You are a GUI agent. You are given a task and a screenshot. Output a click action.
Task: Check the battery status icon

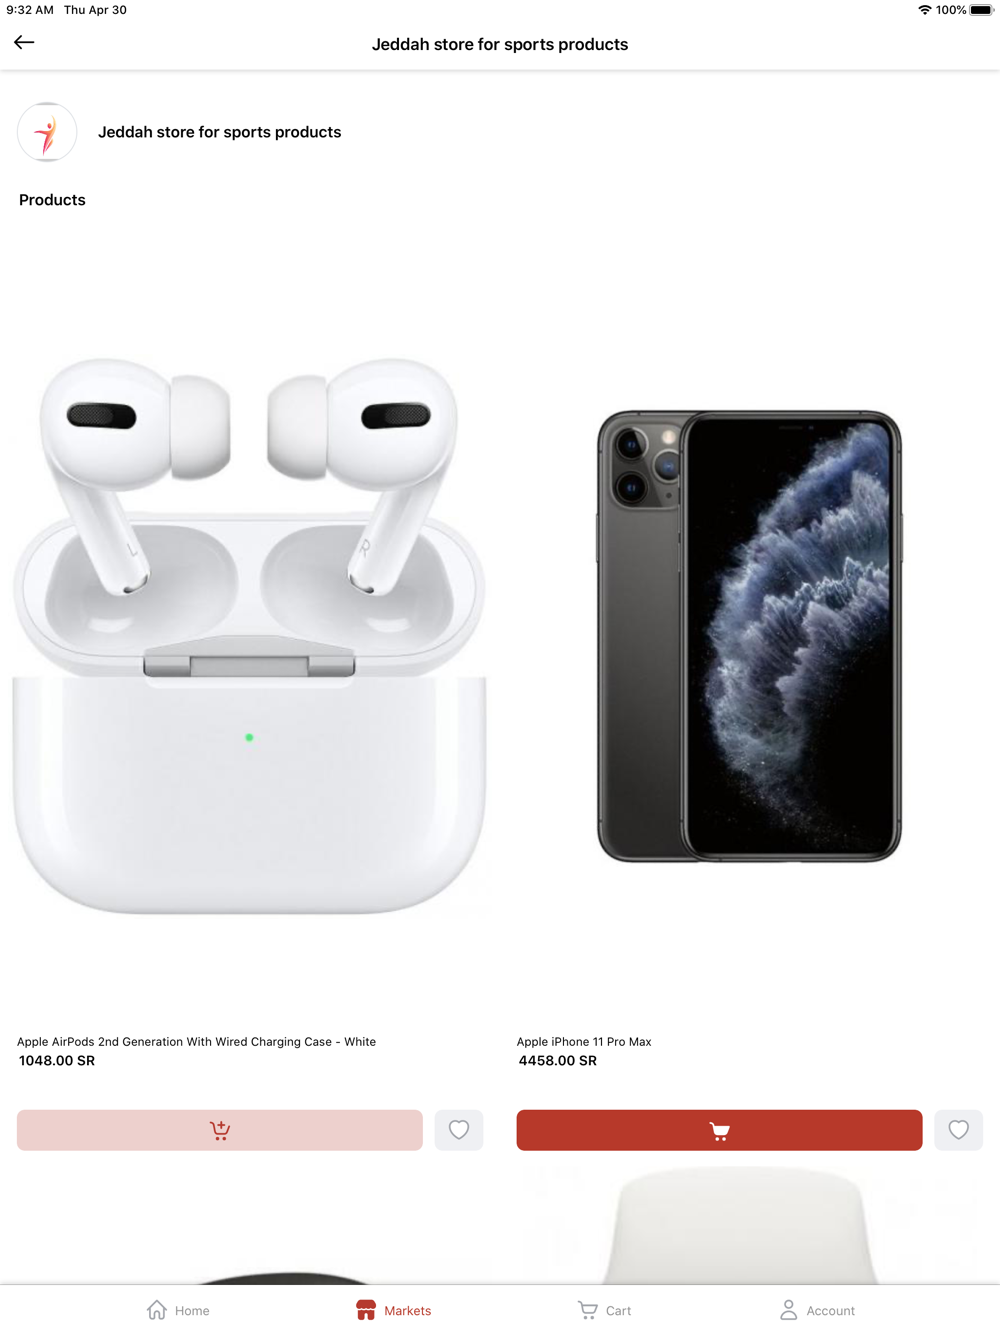(x=981, y=10)
